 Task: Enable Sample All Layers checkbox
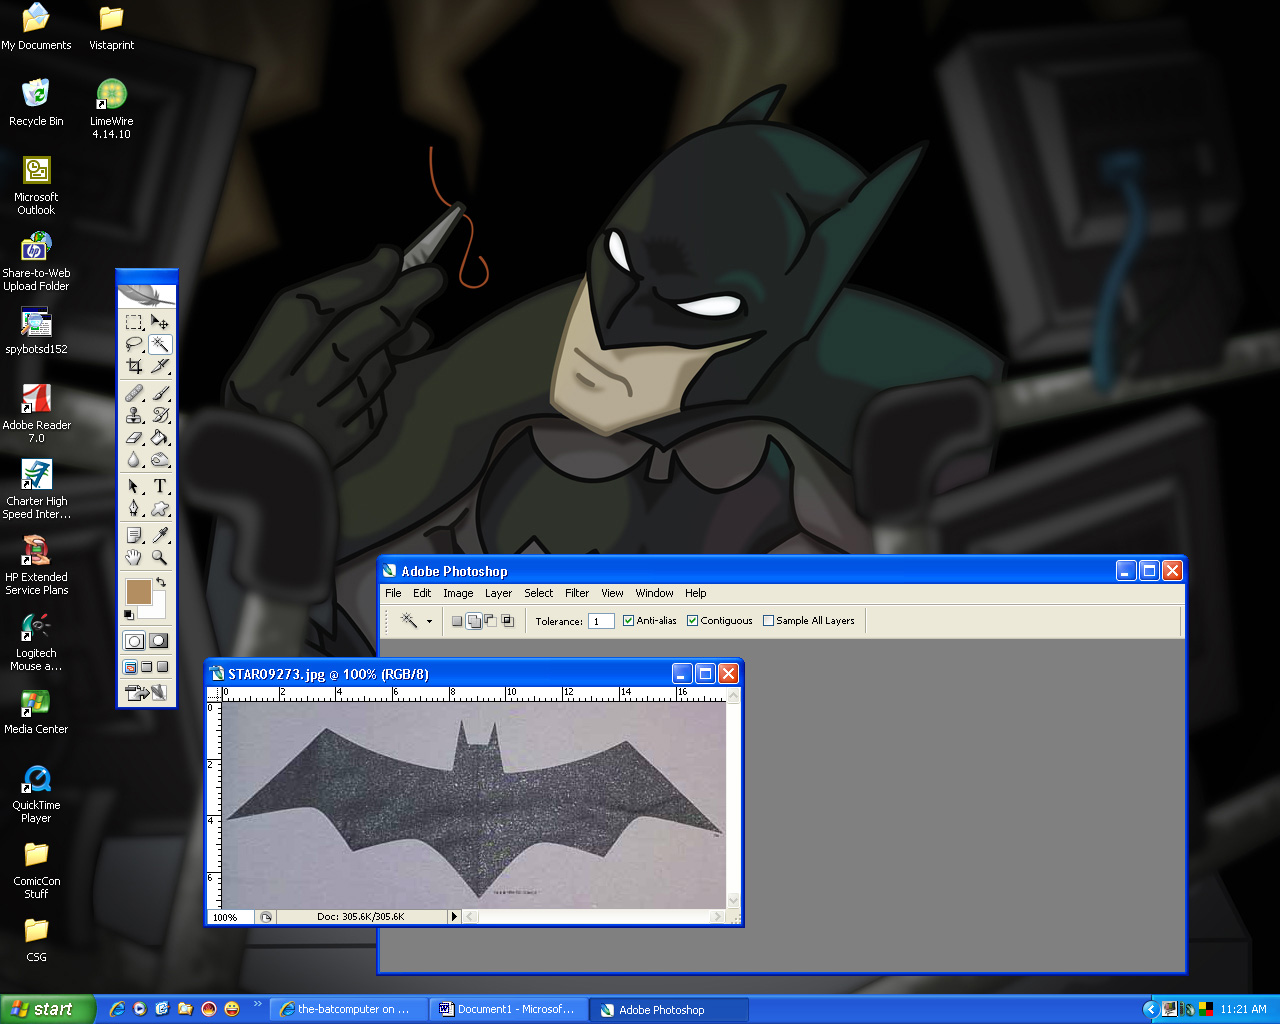[768, 620]
